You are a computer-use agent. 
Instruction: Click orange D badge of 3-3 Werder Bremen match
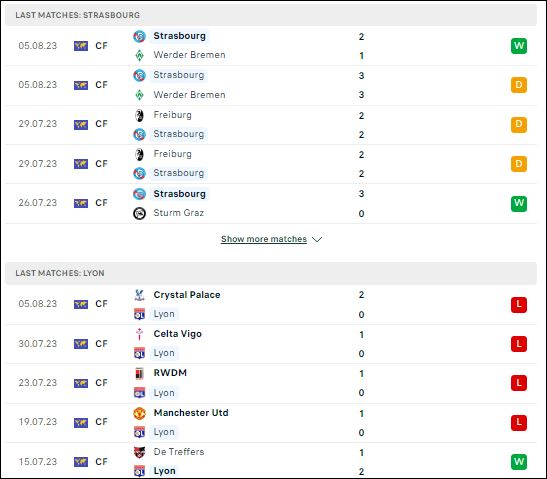[519, 85]
